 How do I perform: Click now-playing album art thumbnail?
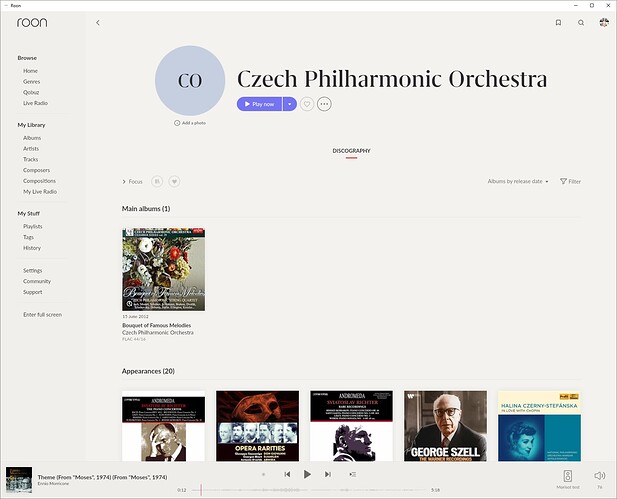click(x=19, y=480)
